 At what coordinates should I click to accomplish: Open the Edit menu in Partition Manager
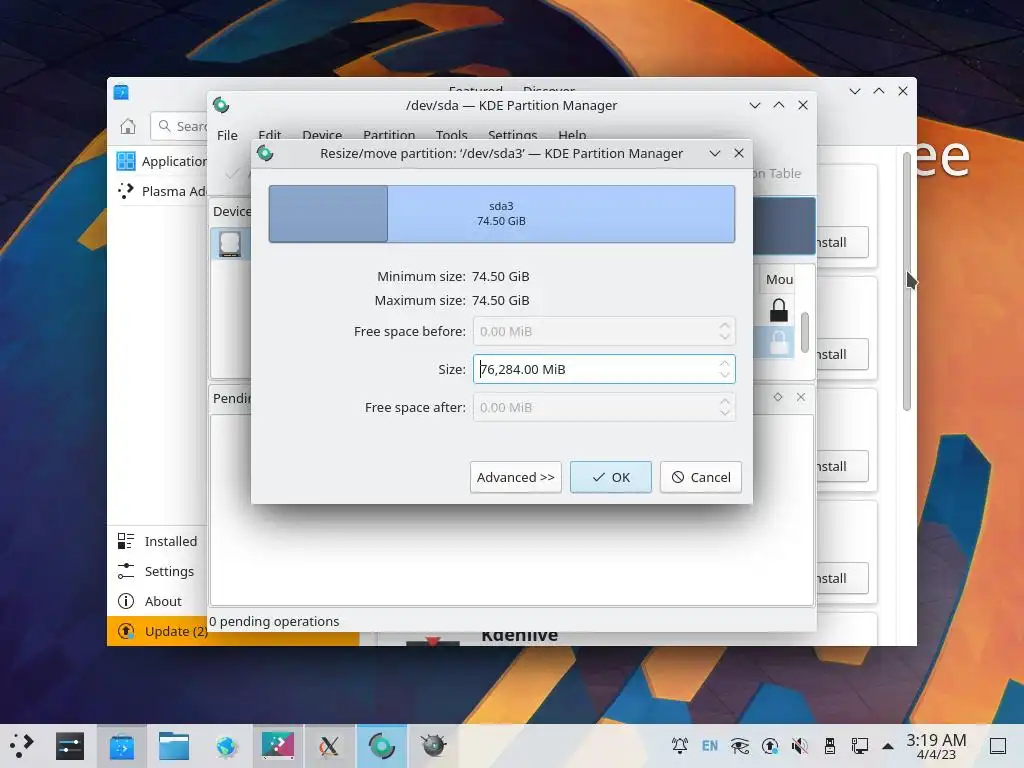pos(270,135)
